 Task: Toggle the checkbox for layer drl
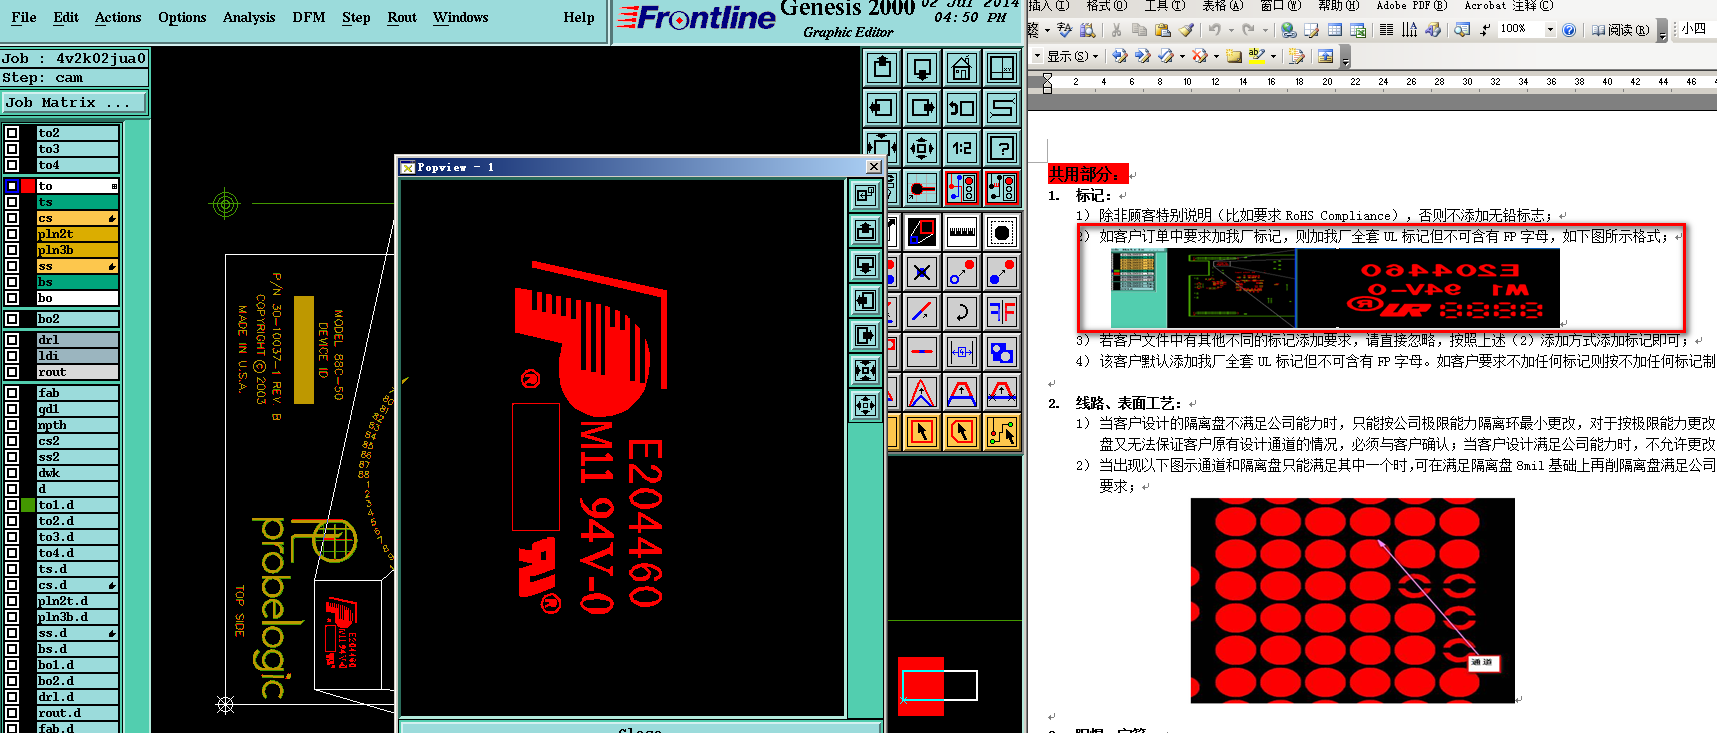[12, 340]
